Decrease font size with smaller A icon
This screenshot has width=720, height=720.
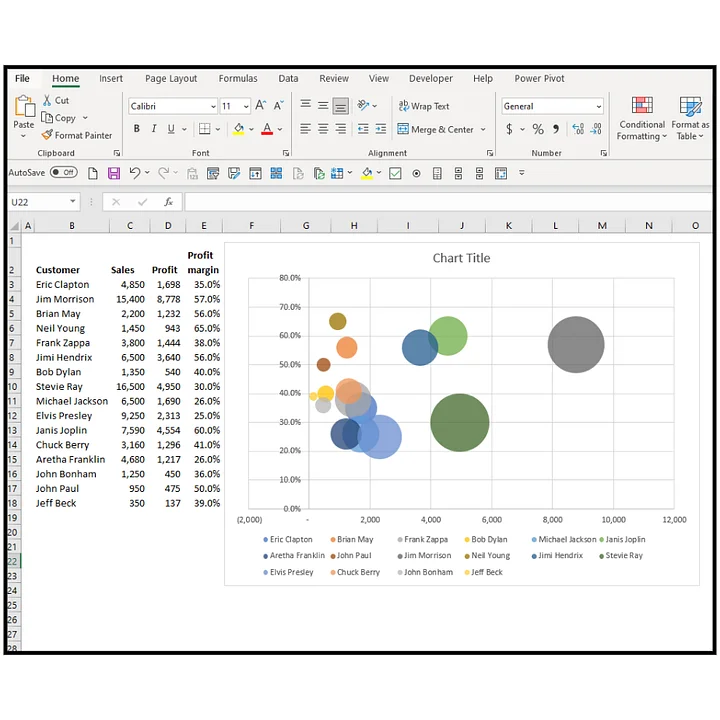tap(279, 106)
